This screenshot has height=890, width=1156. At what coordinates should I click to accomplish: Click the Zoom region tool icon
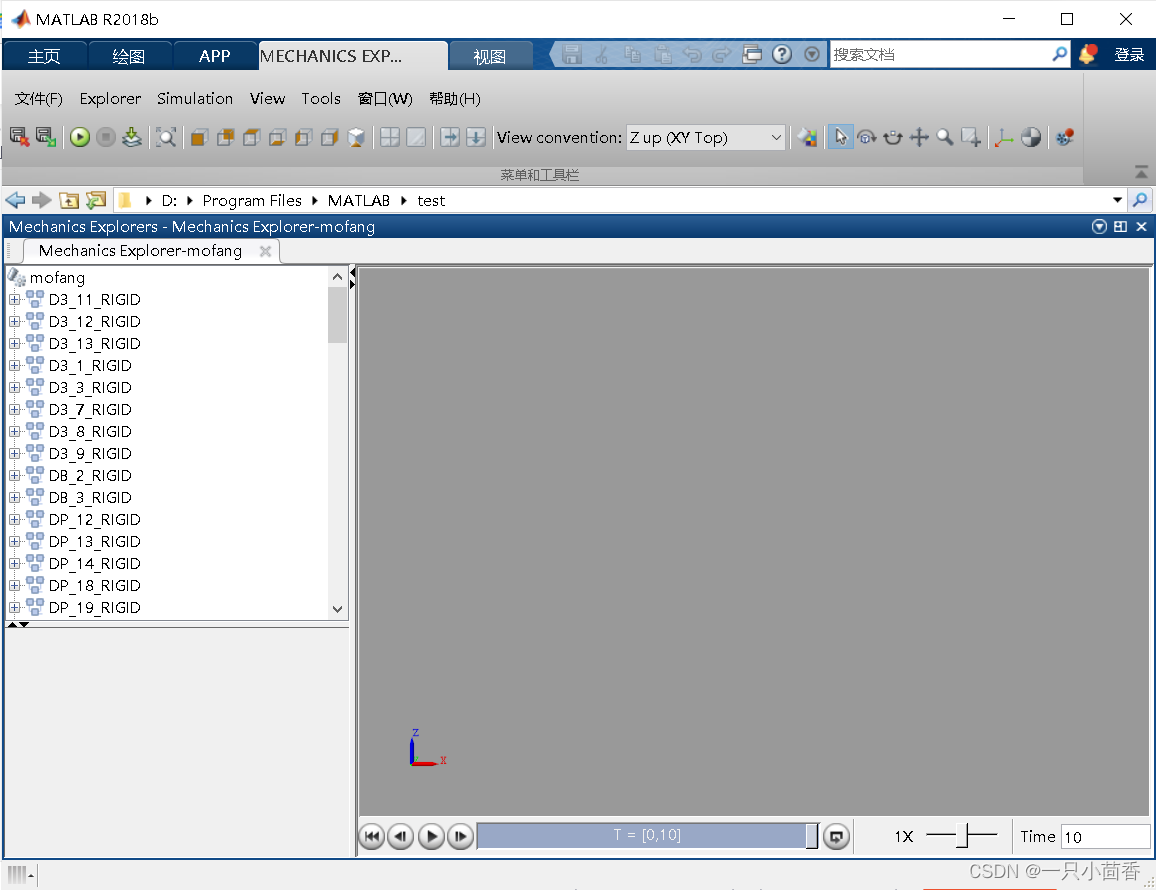969,137
